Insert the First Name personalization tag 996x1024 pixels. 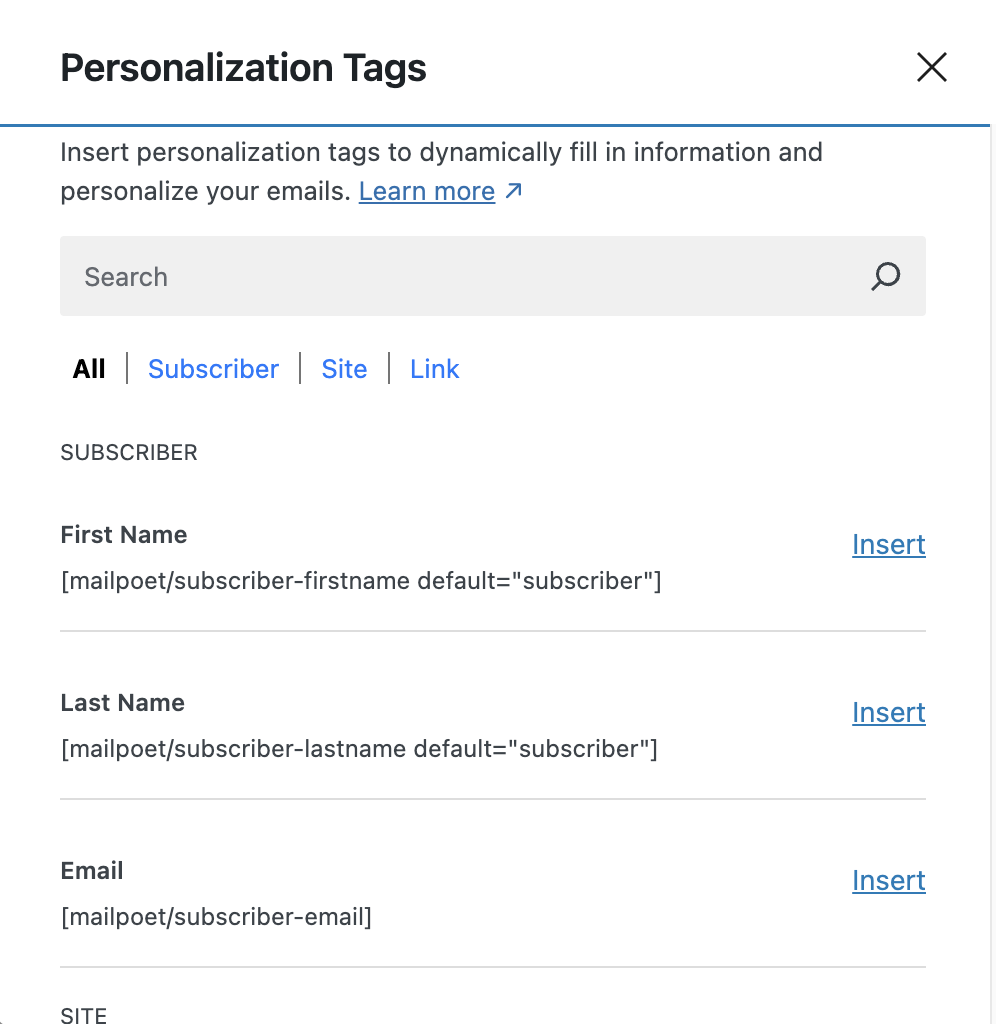(888, 544)
